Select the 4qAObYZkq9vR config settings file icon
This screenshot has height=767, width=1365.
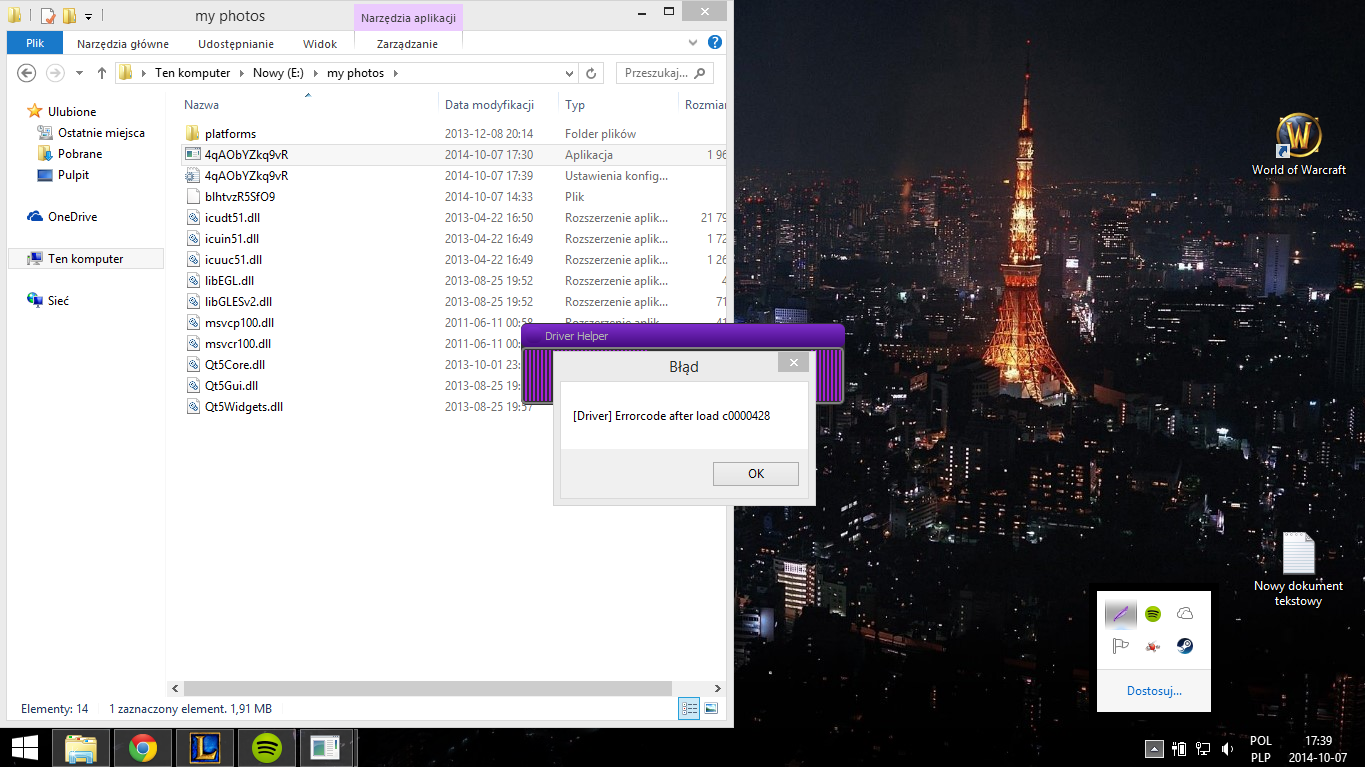tap(194, 176)
